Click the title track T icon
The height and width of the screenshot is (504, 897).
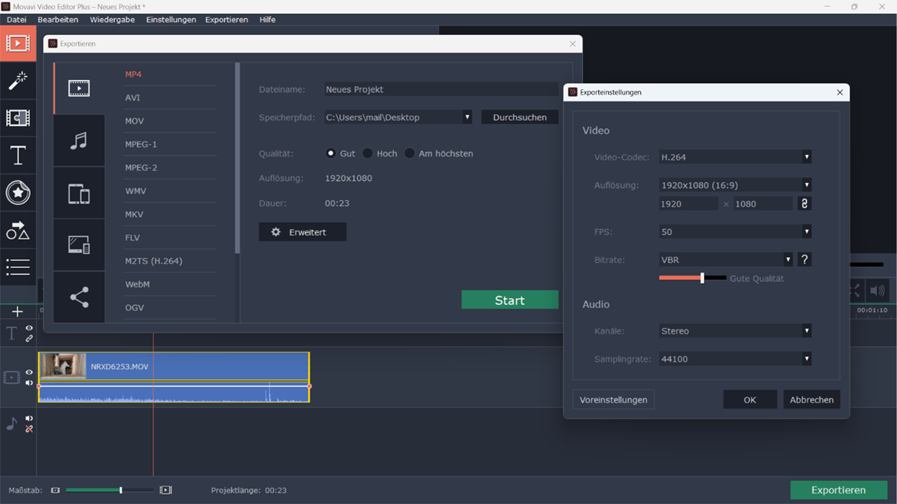coord(11,333)
